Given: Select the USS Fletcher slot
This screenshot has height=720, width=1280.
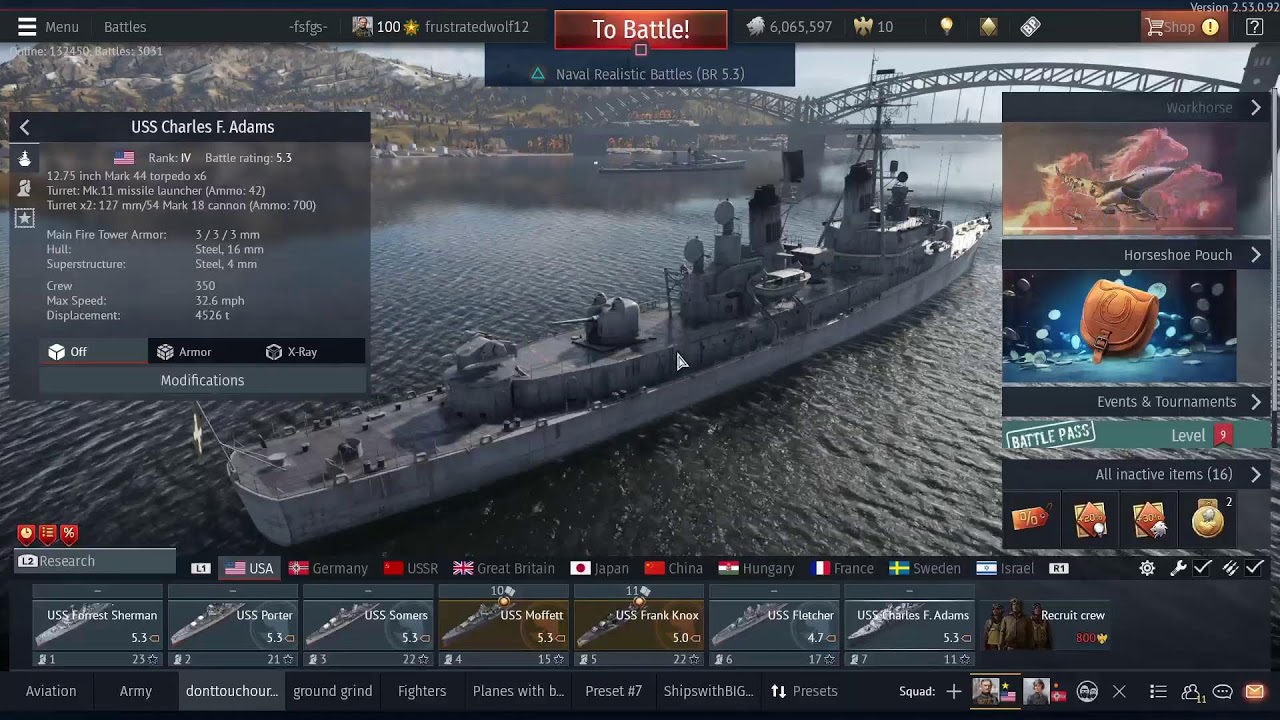Looking at the screenshot, I should (x=774, y=626).
